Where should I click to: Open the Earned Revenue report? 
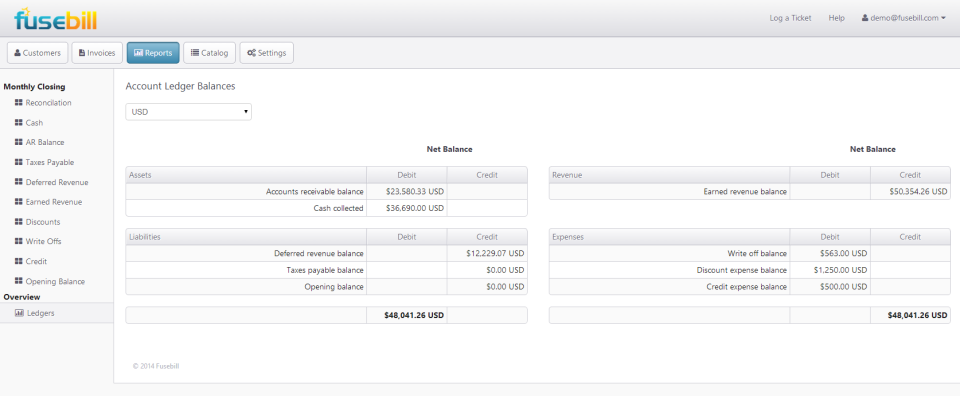tap(54, 202)
